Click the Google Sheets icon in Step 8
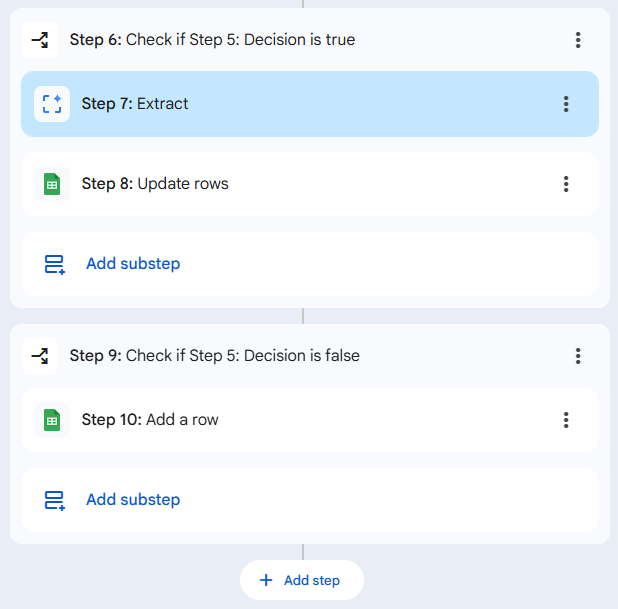The image size is (618, 609). (52, 184)
